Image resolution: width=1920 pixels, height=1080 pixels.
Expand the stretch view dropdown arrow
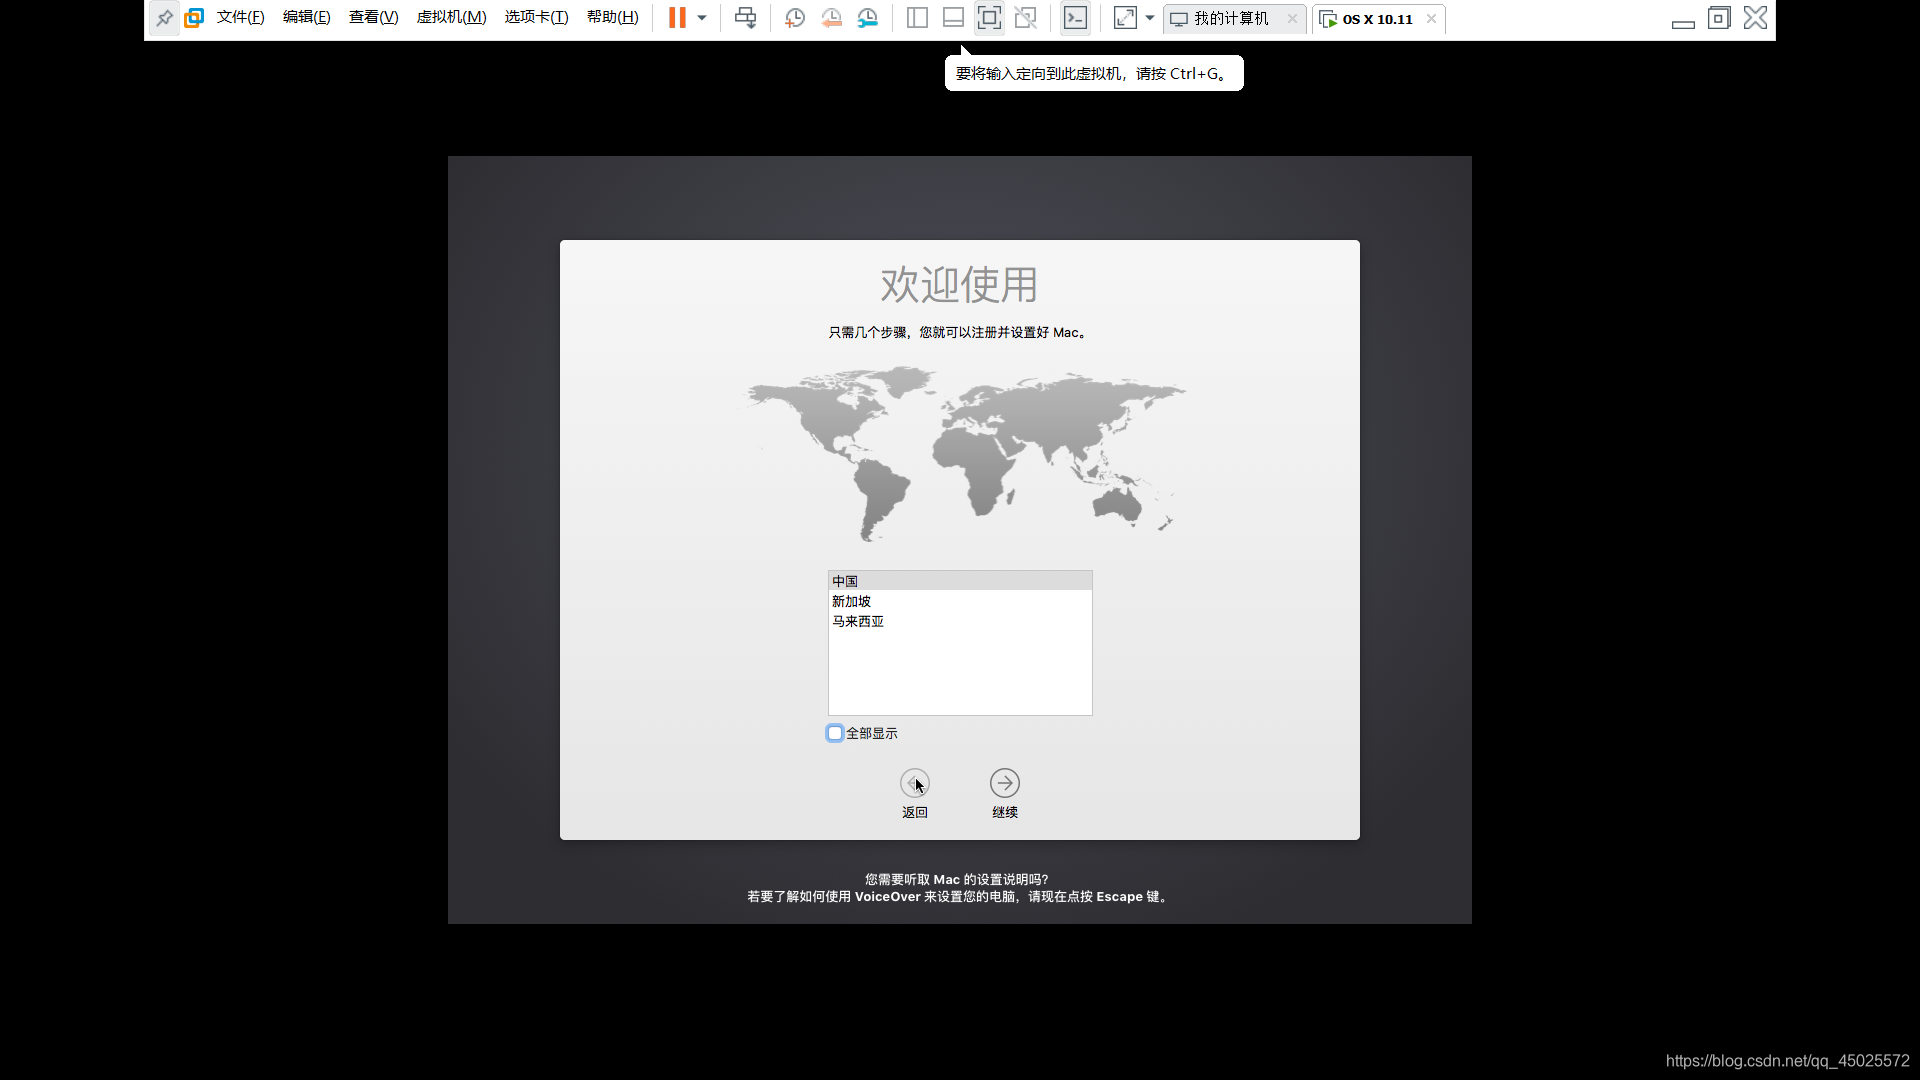1150,18
